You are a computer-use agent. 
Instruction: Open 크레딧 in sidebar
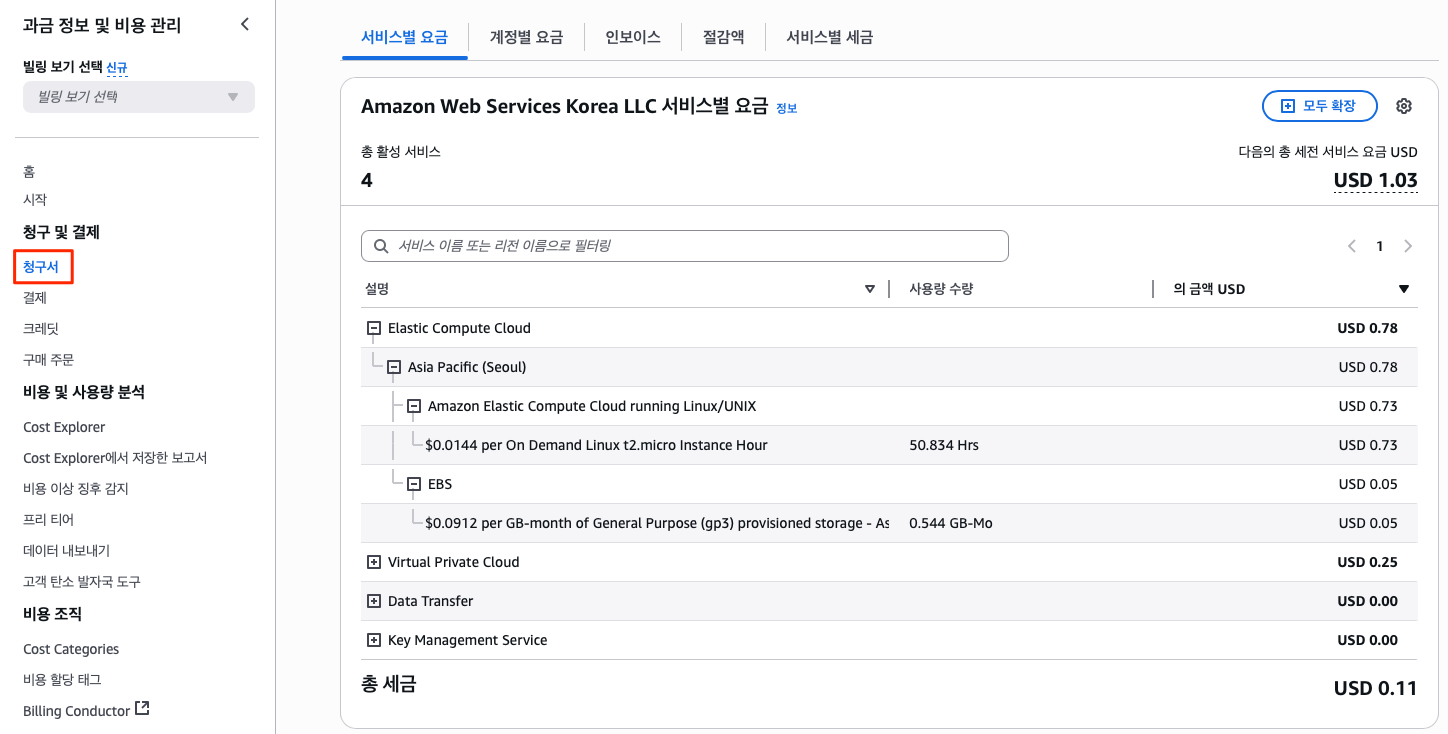tap(41, 329)
